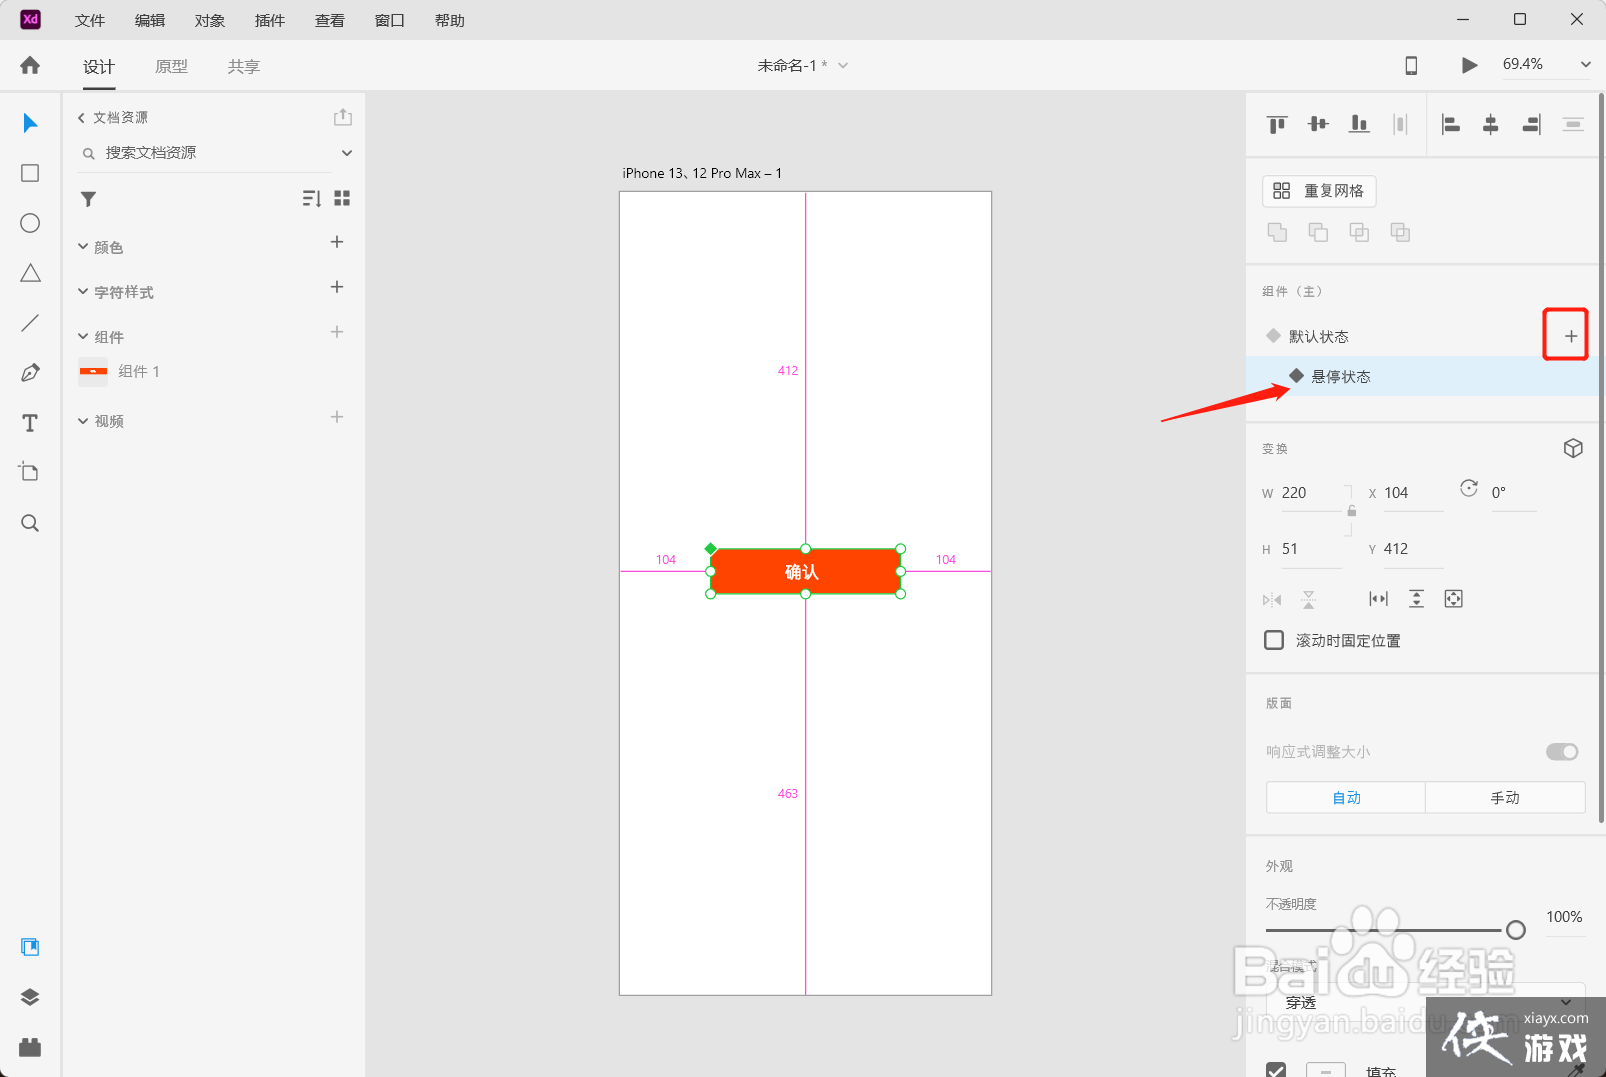Click the width W input field
The height and width of the screenshot is (1077, 1606).
[1311, 493]
